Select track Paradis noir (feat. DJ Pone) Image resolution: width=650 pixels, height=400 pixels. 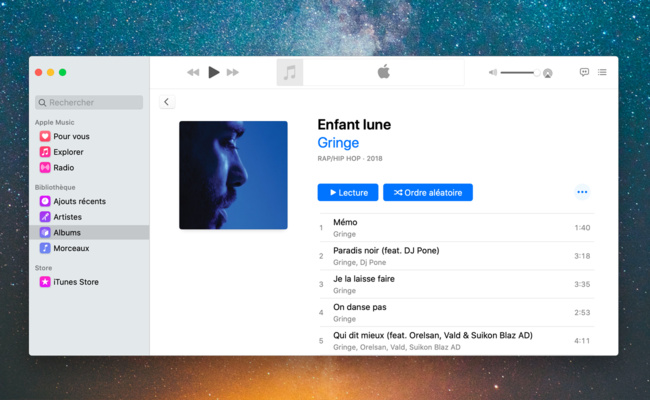tap(456, 256)
